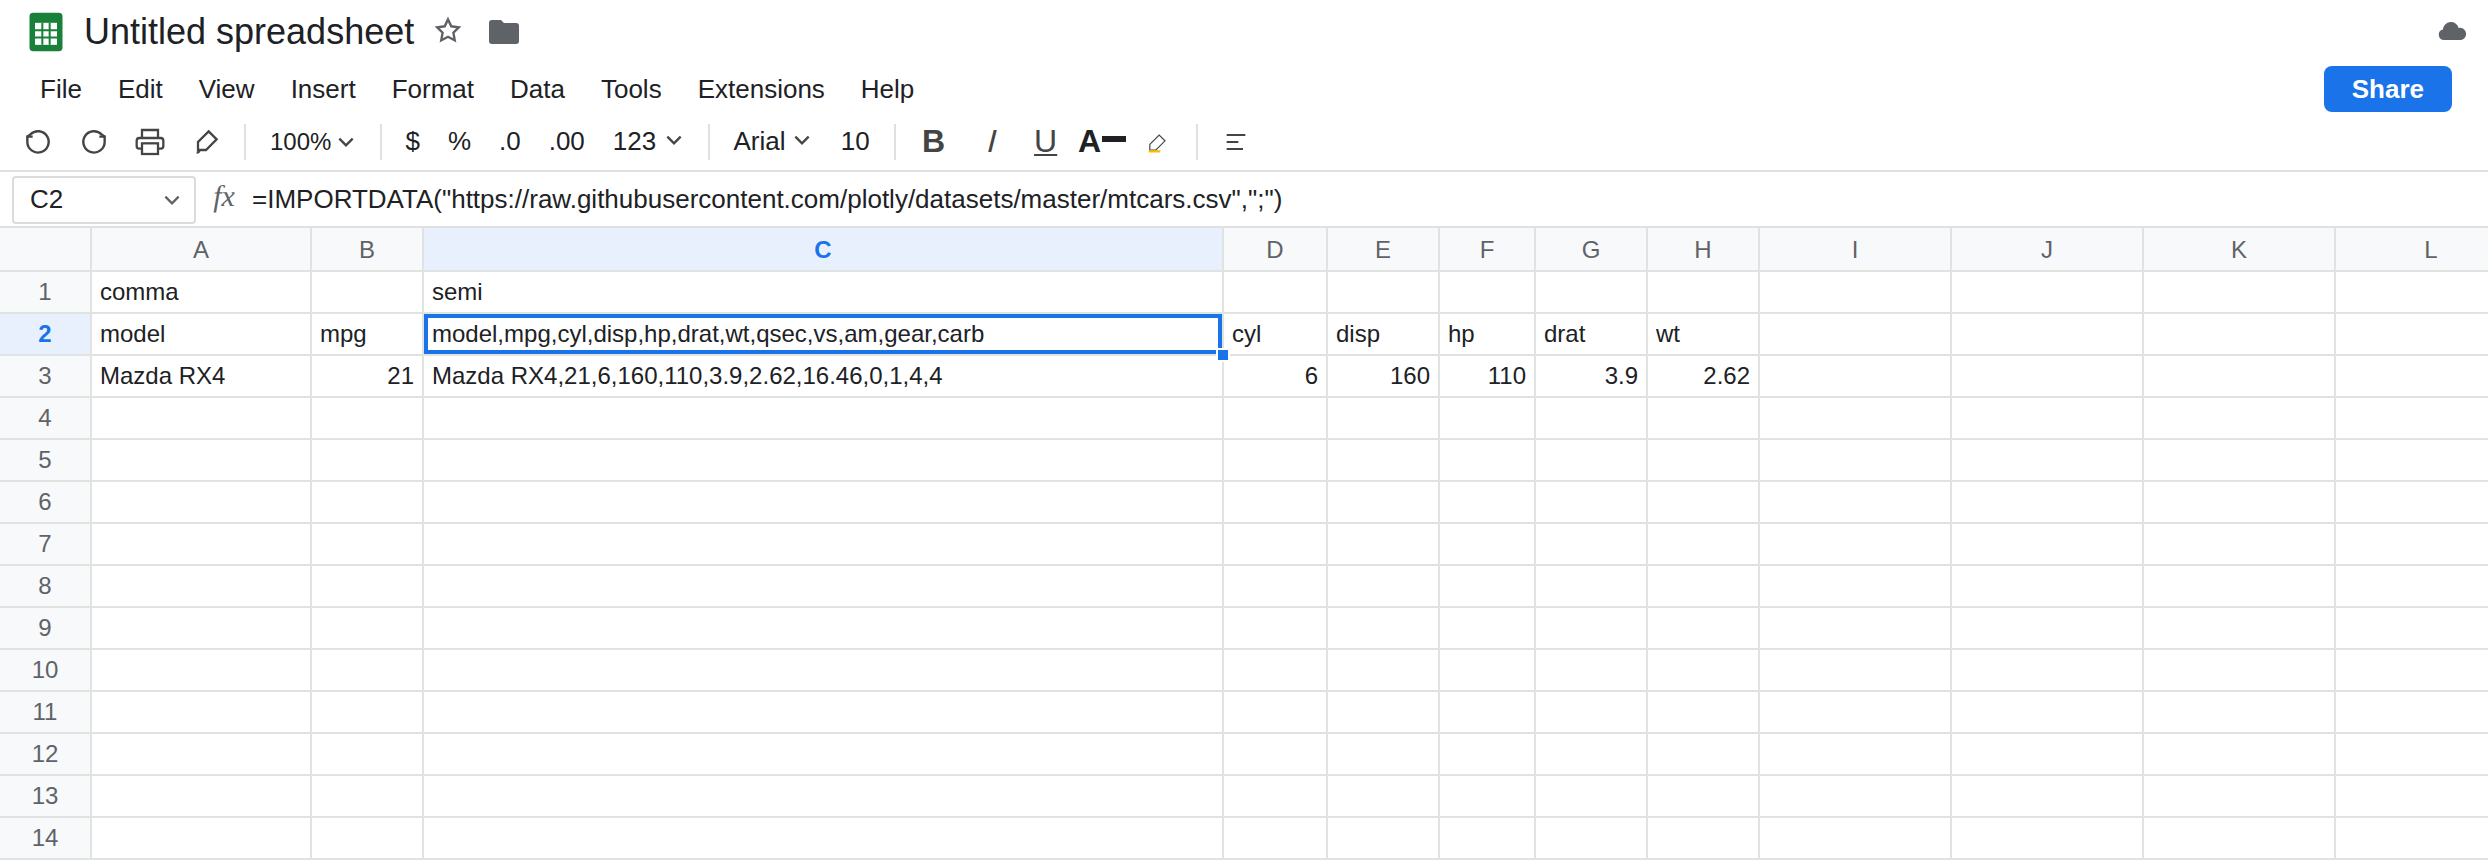
Task: Select column A header
Action: pos(201,250)
